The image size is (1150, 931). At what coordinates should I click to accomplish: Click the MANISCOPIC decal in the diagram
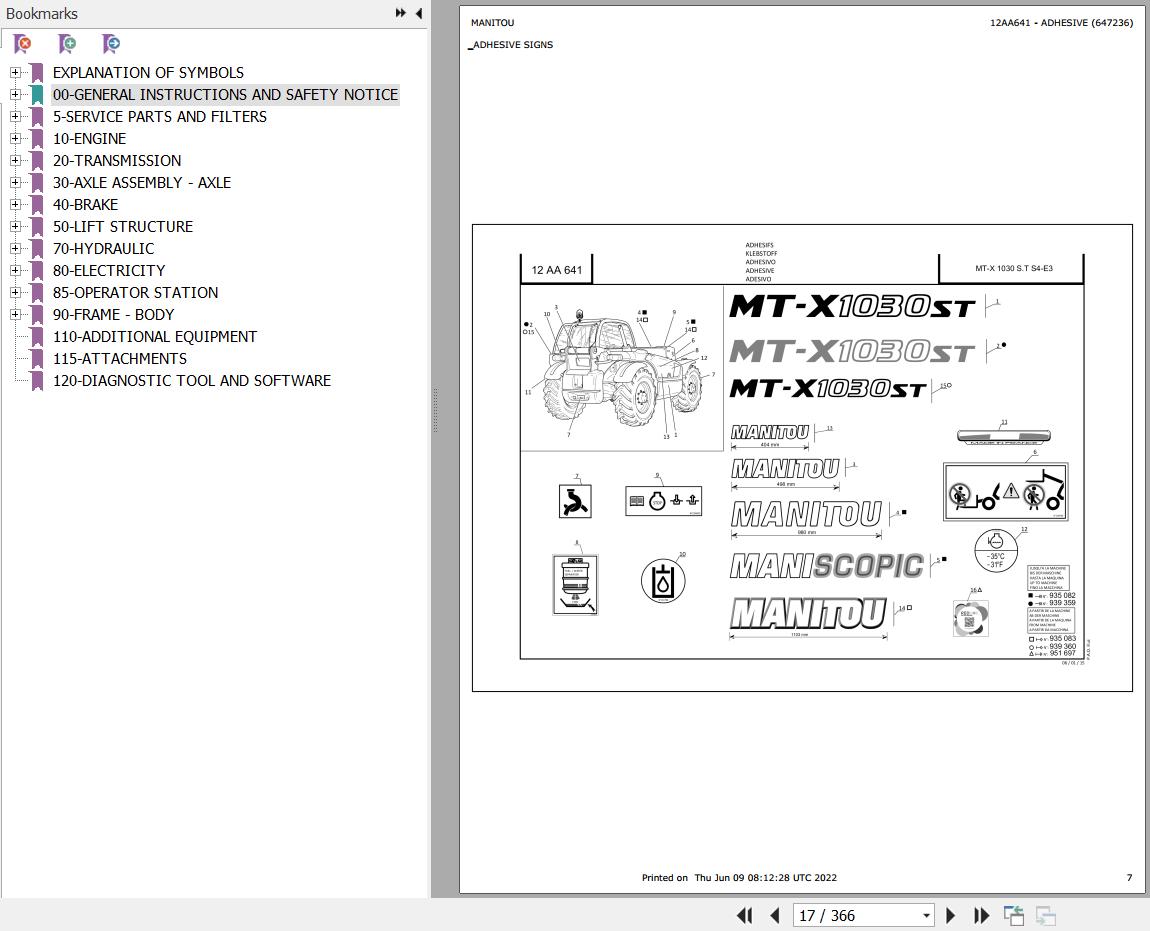click(x=827, y=566)
